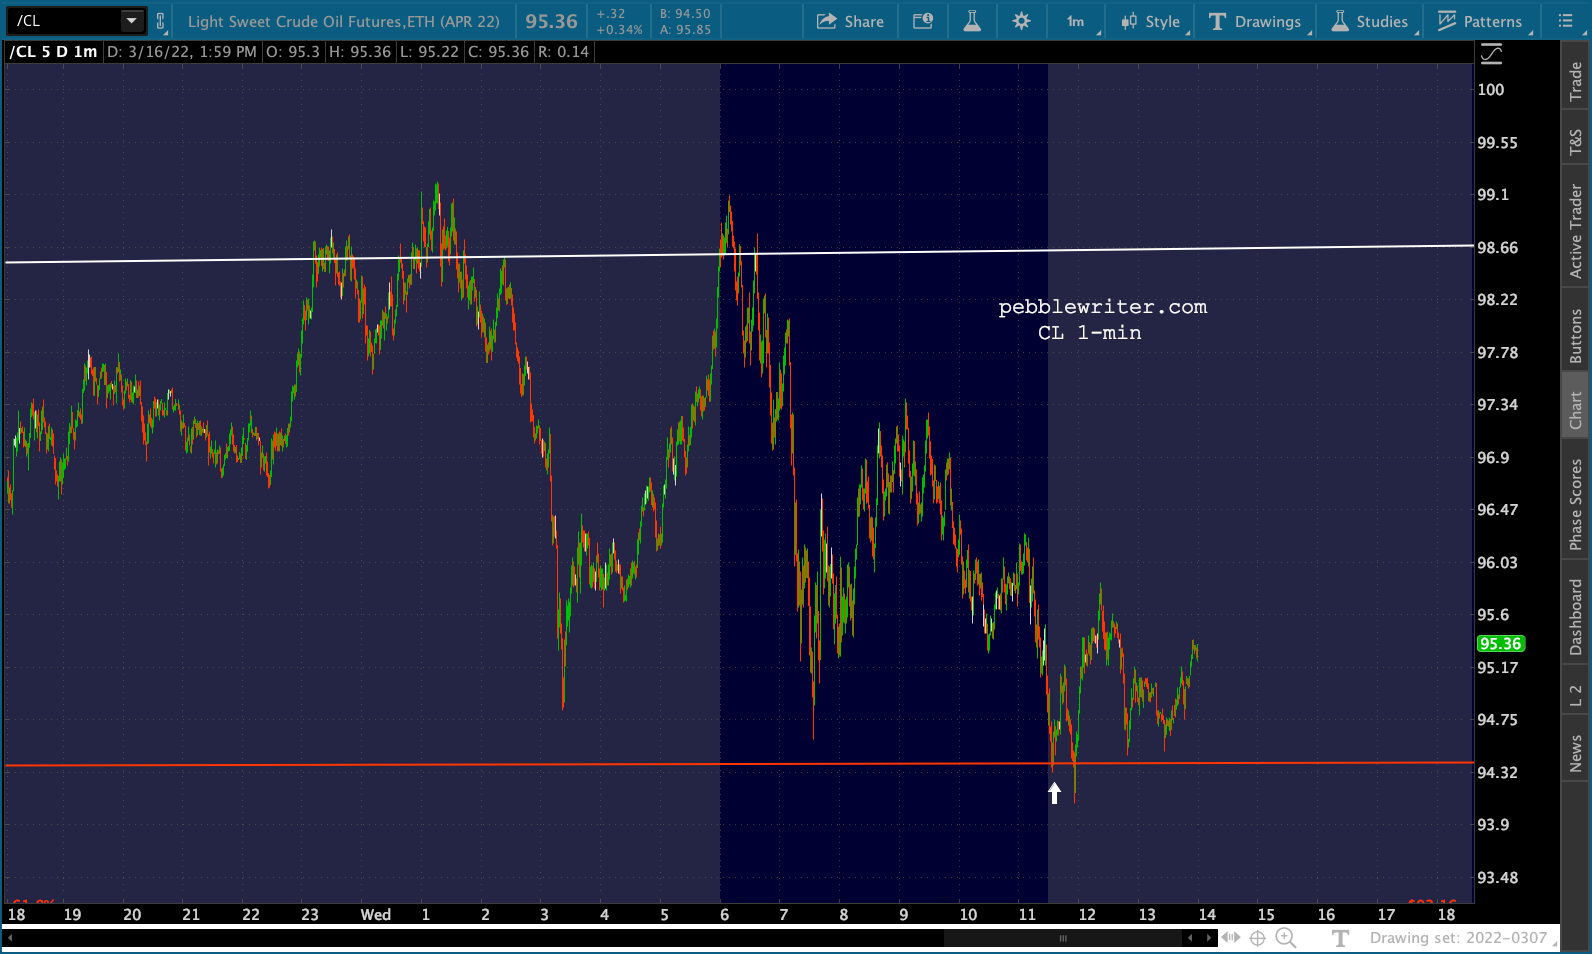This screenshot has width=1592, height=954.
Task: Click the L: 95.22 low price readout
Action: (430, 52)
